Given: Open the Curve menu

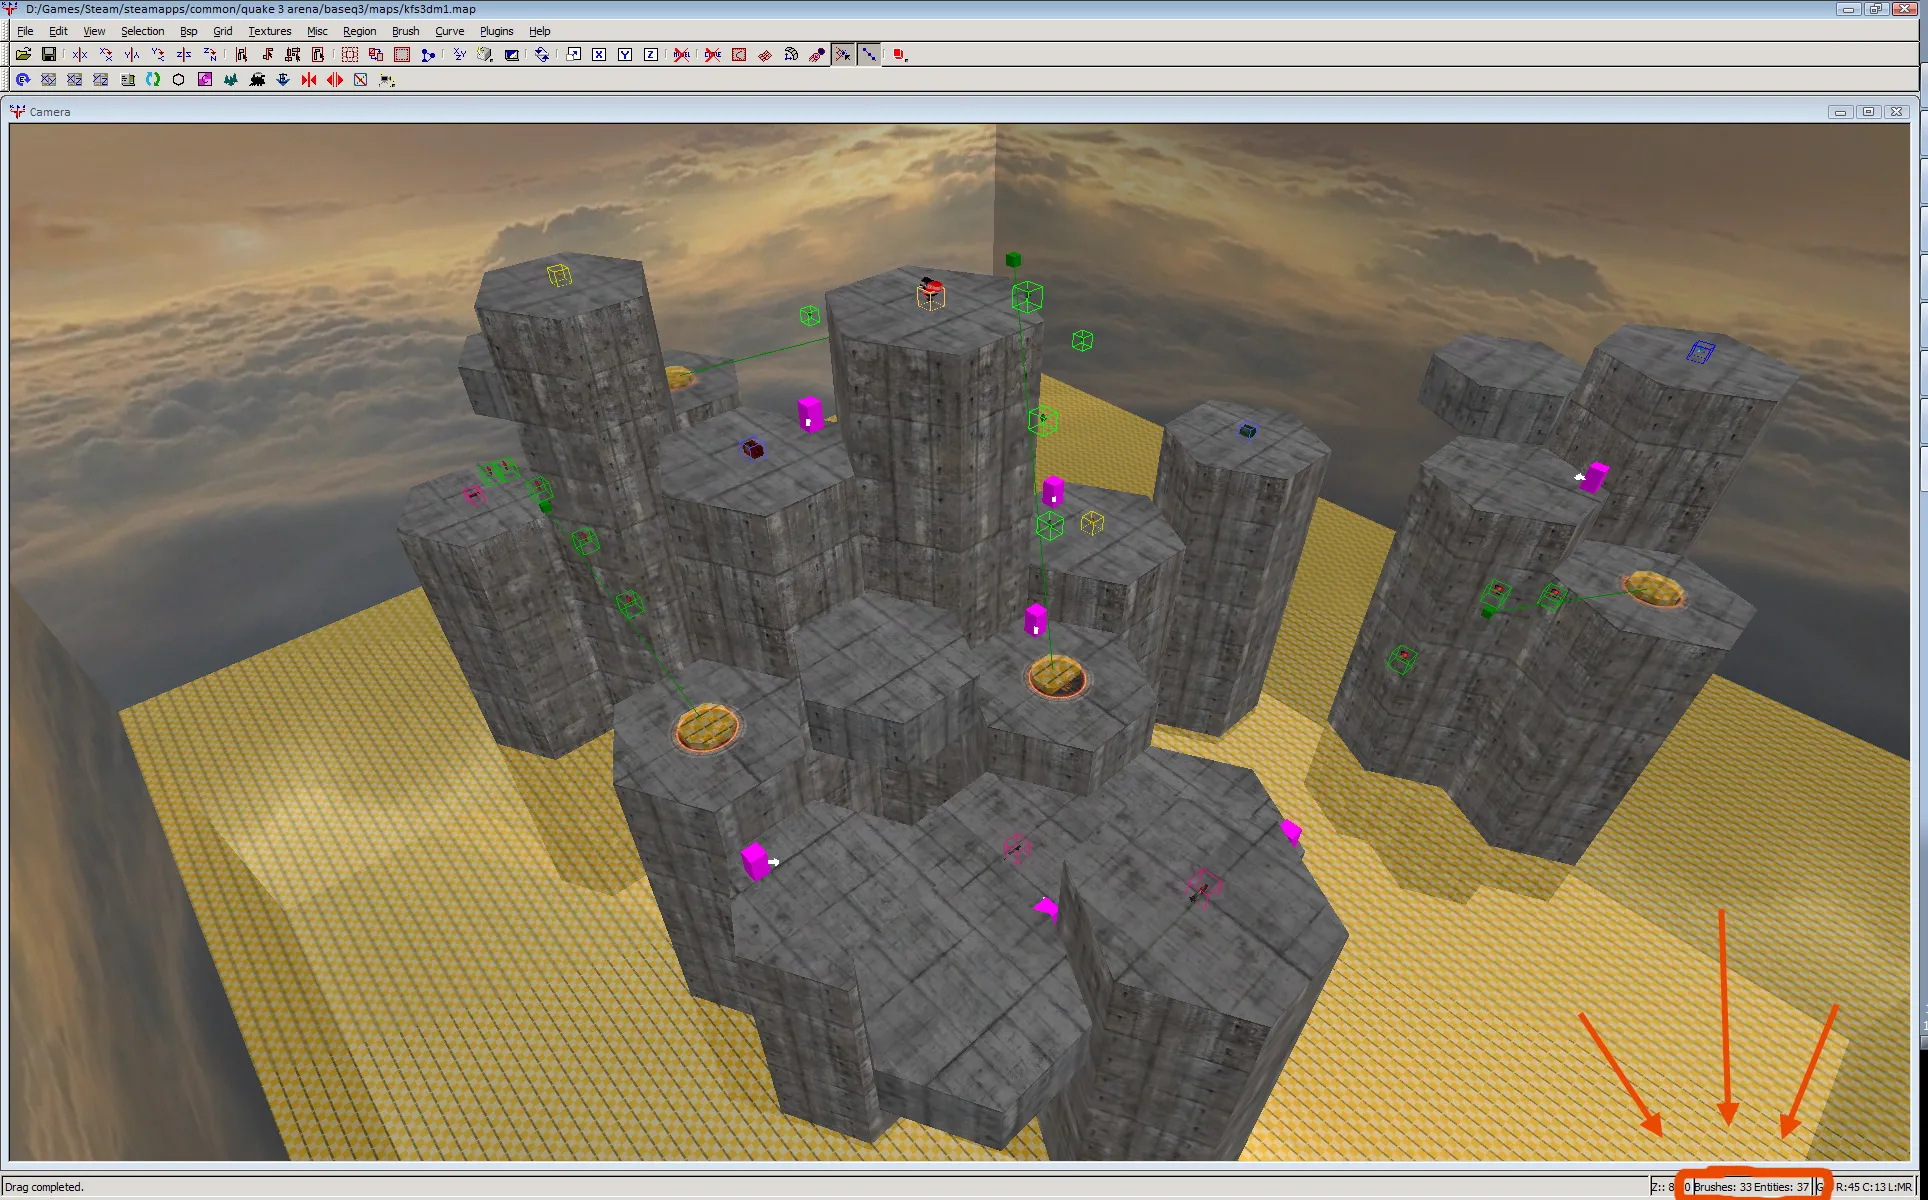Looking at the screenshot, I should 450,31.
